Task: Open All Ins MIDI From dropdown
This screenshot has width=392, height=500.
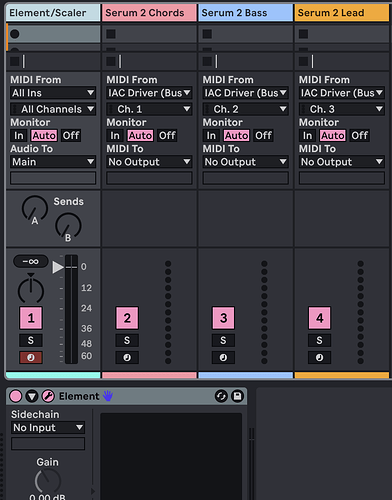Action: [x=53, y=93]
